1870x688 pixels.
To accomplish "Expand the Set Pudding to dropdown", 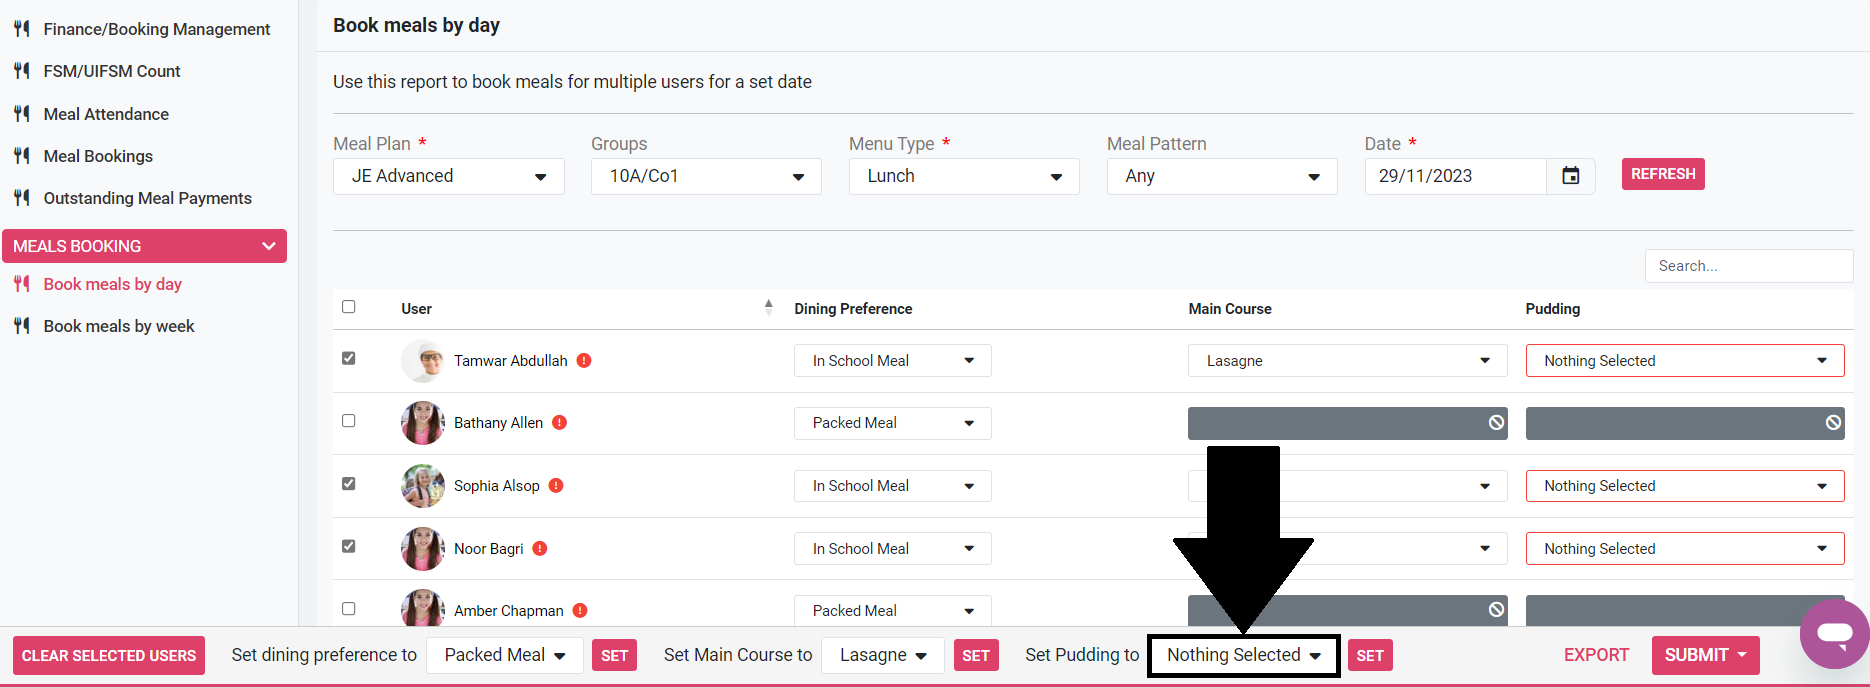I will pyautogui.click(x=1243, y=656).
